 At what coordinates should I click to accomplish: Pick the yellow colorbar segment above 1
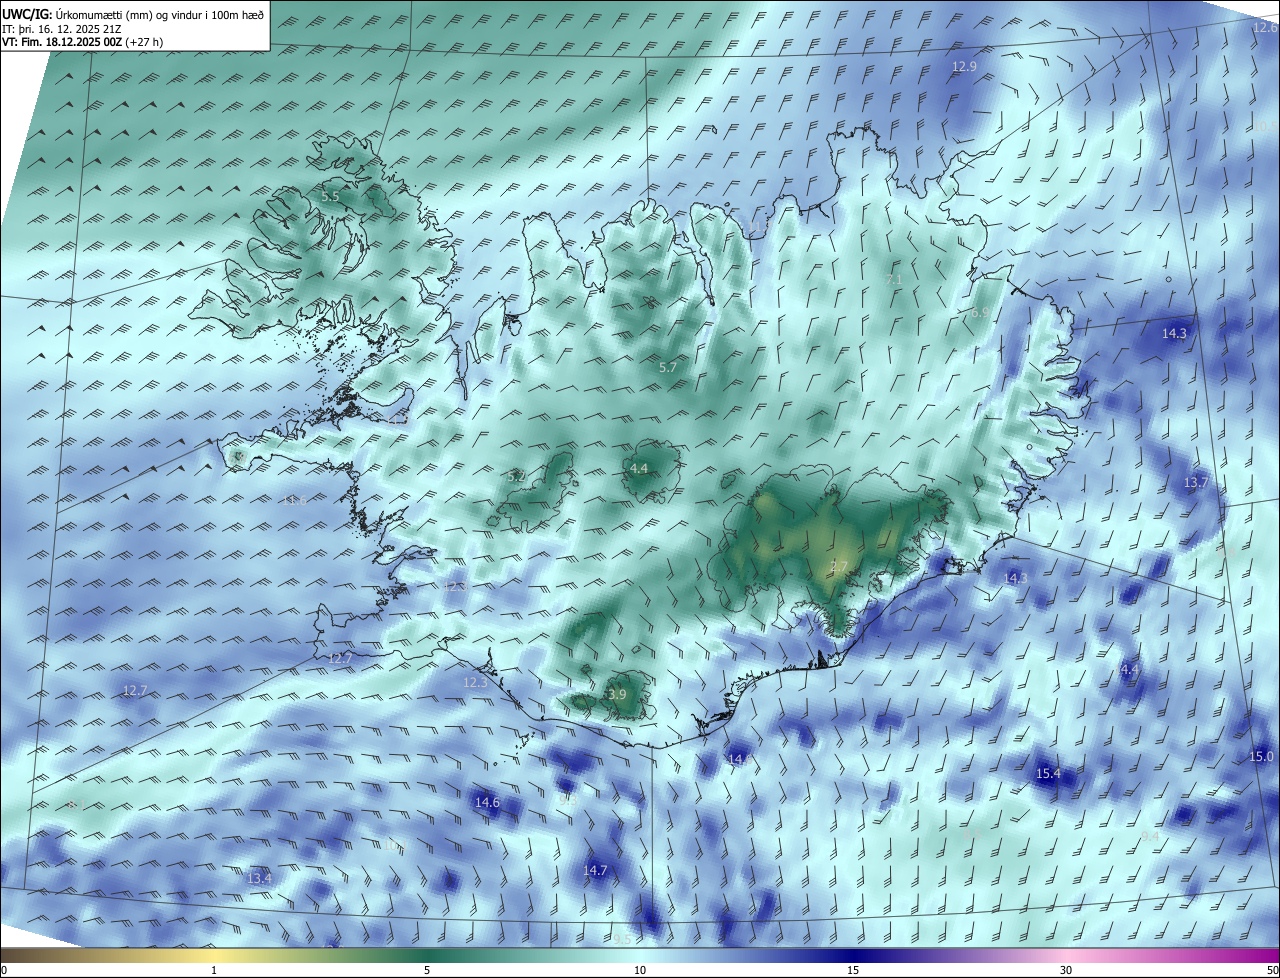[x=214, y=956]
